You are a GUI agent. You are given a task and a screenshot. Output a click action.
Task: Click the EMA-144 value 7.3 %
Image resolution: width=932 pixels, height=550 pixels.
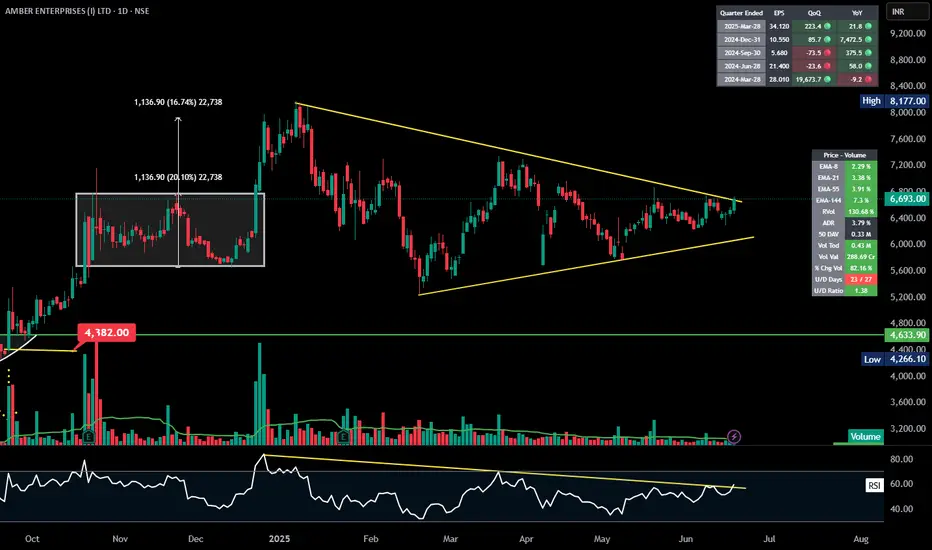(861, 200)
